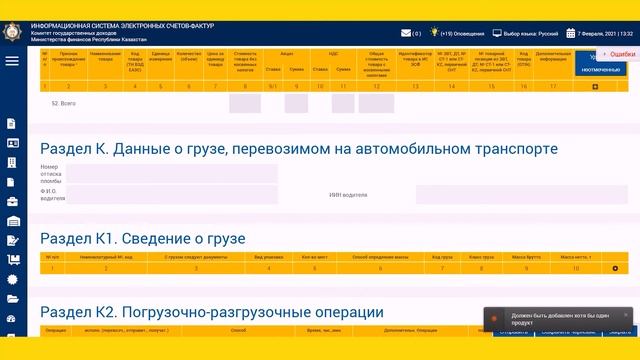Click the Вид упаковки header in K1 table
The height and width of the screenshot is (360, 640).
[269, 257]
